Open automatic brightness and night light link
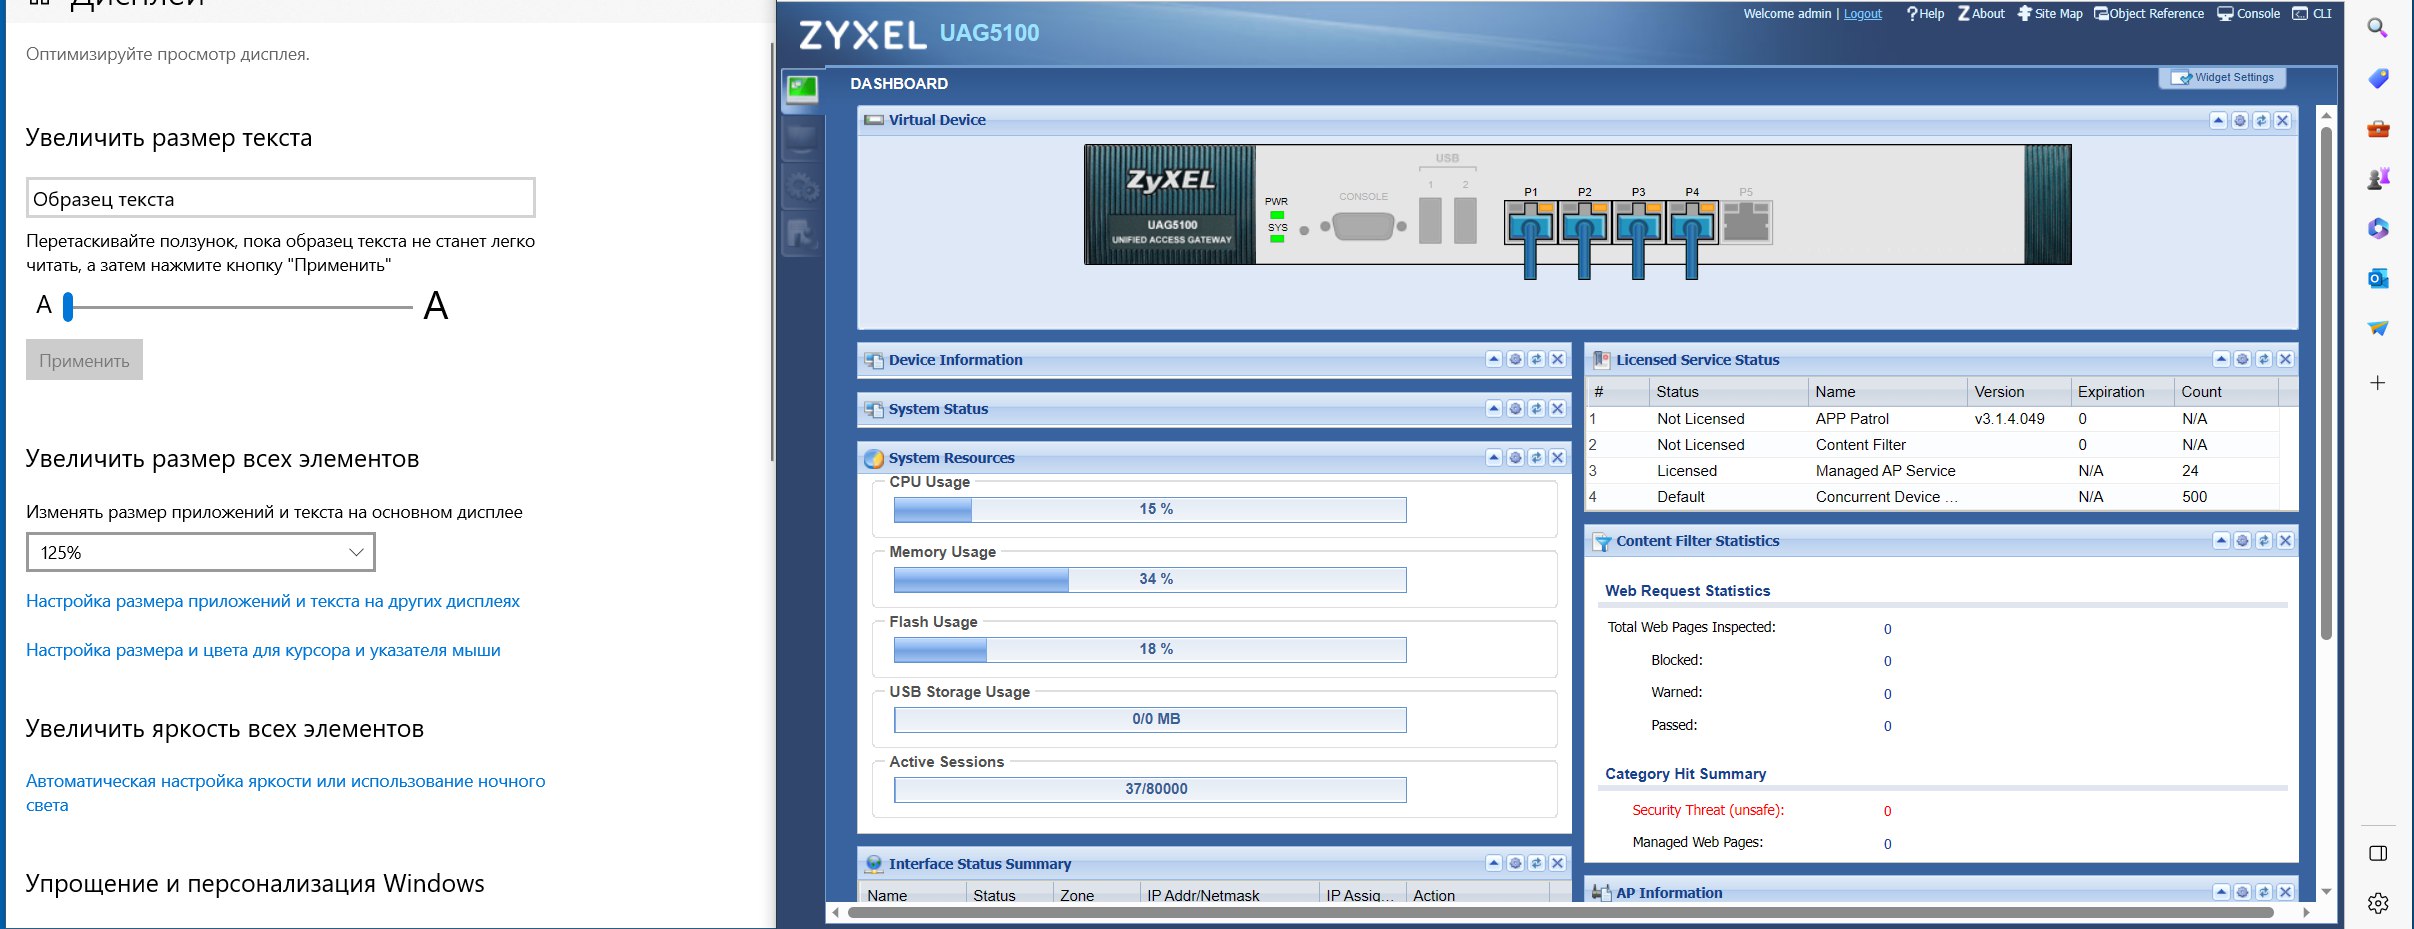The image size is (2414, 929). (x=286, y=793)
